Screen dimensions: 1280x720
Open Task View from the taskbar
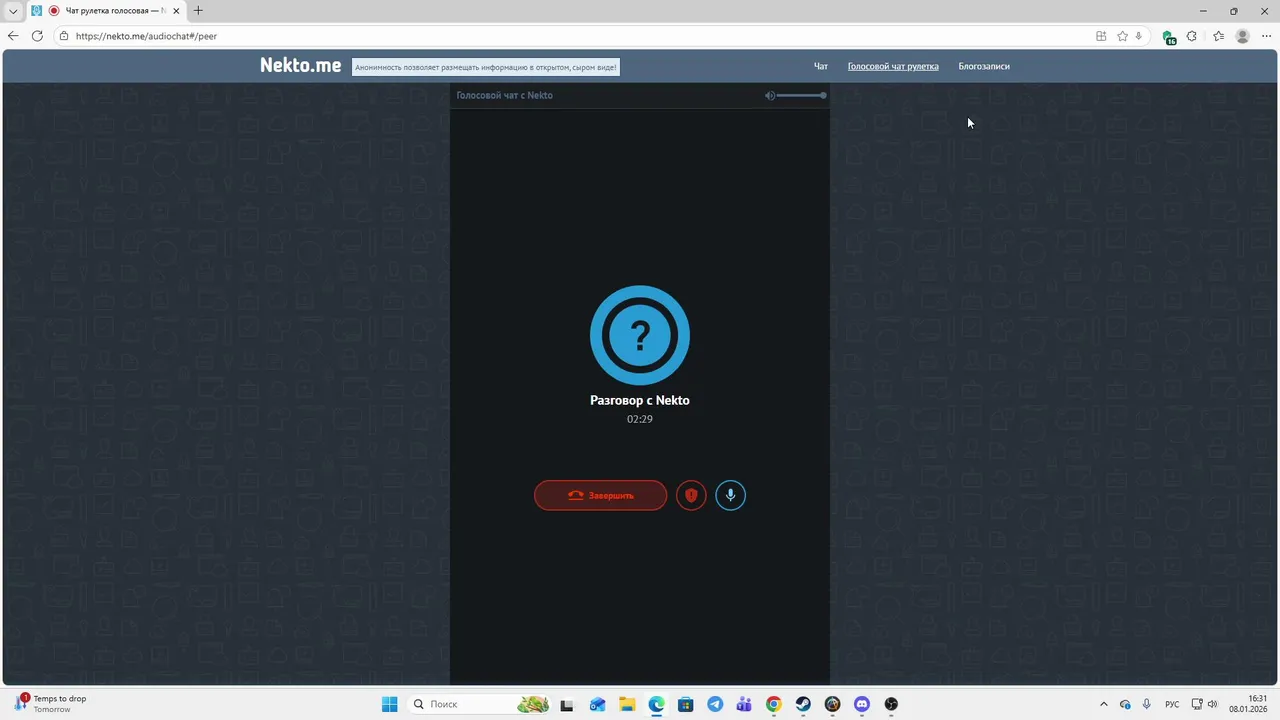point(567,704)
